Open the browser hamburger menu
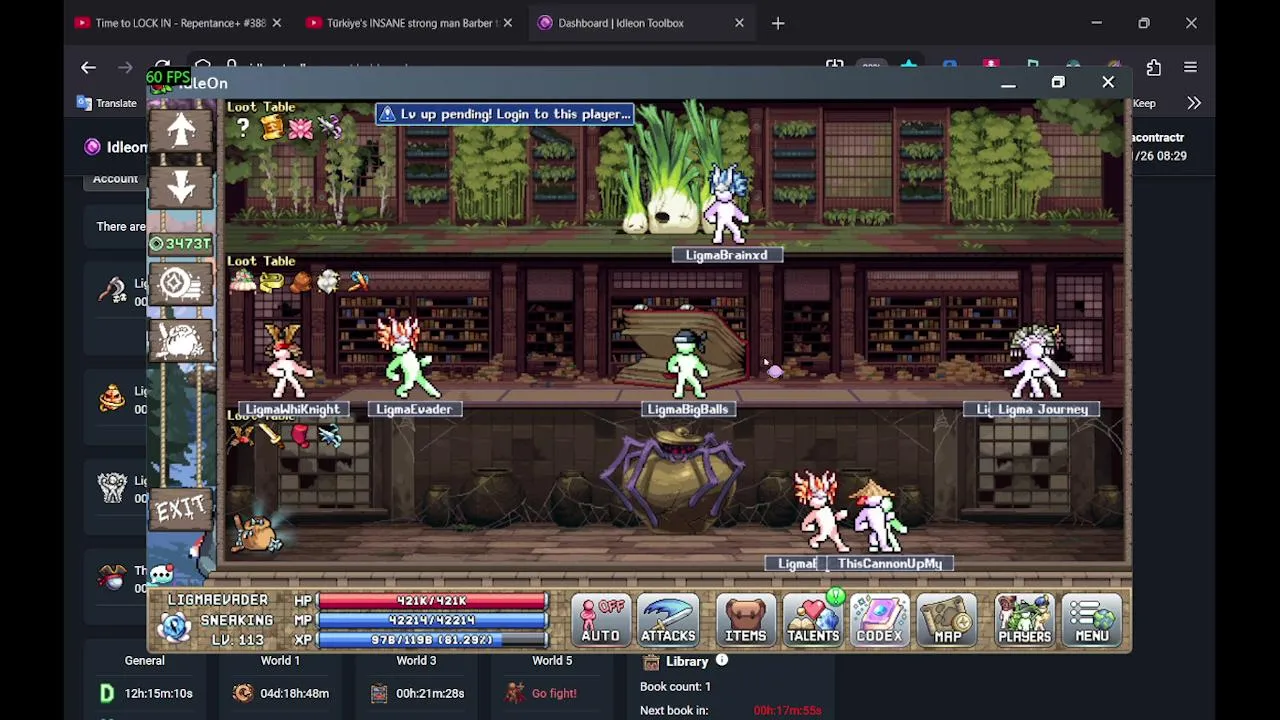 click(1190, 67)
